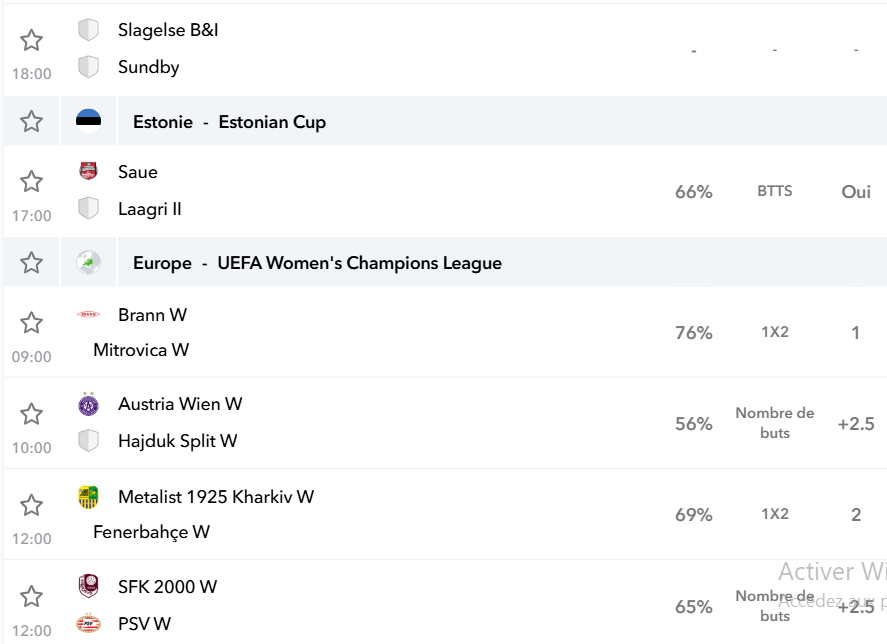Screen dimensions: 887x644
Task: Click the SFK 2000 W club badge
Action: click(88, 586)
